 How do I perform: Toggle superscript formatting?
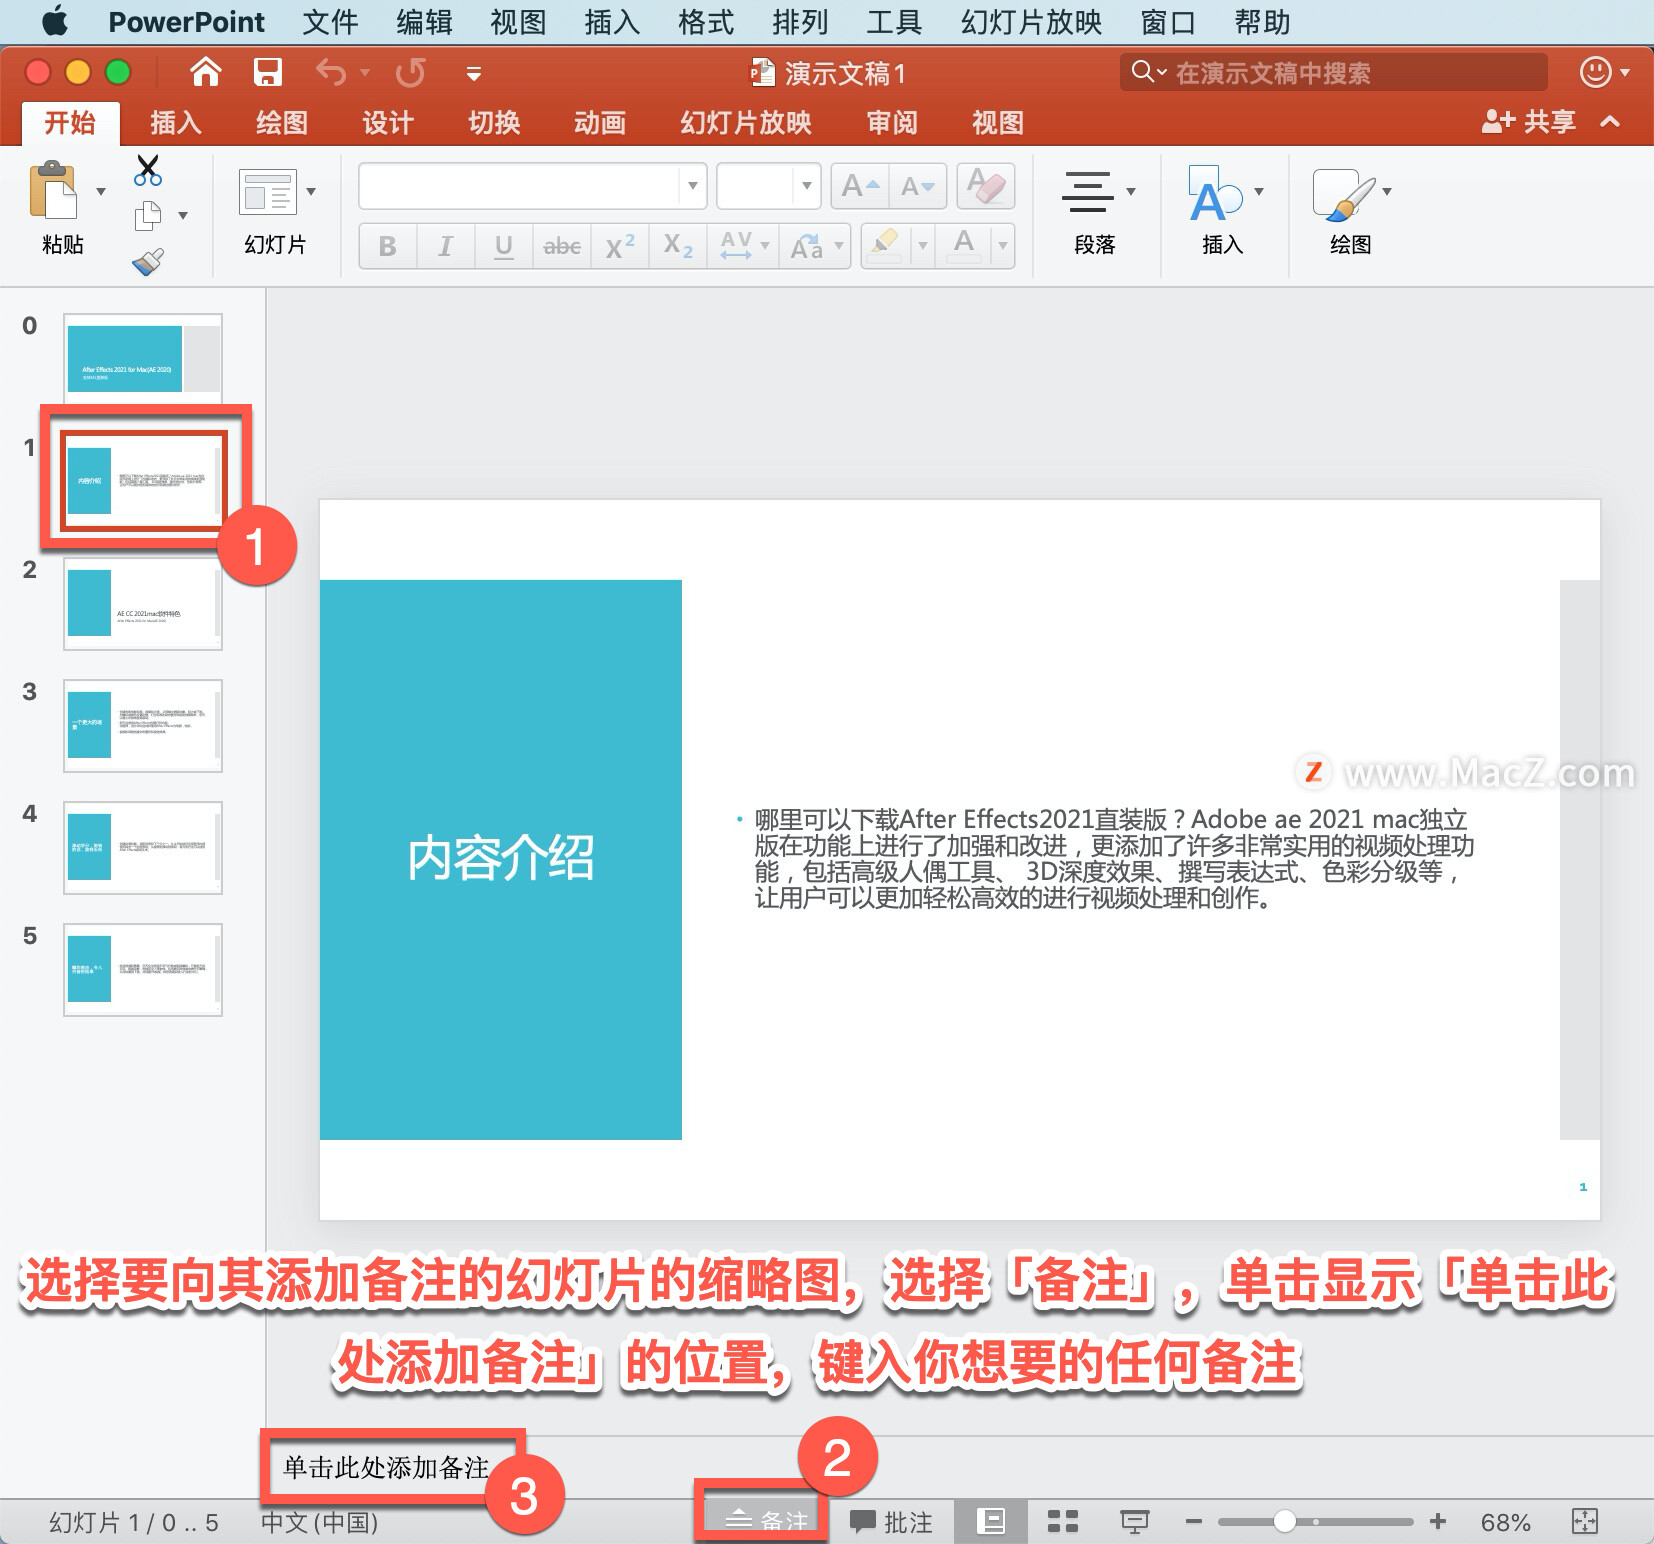click(x=620, y=246)
